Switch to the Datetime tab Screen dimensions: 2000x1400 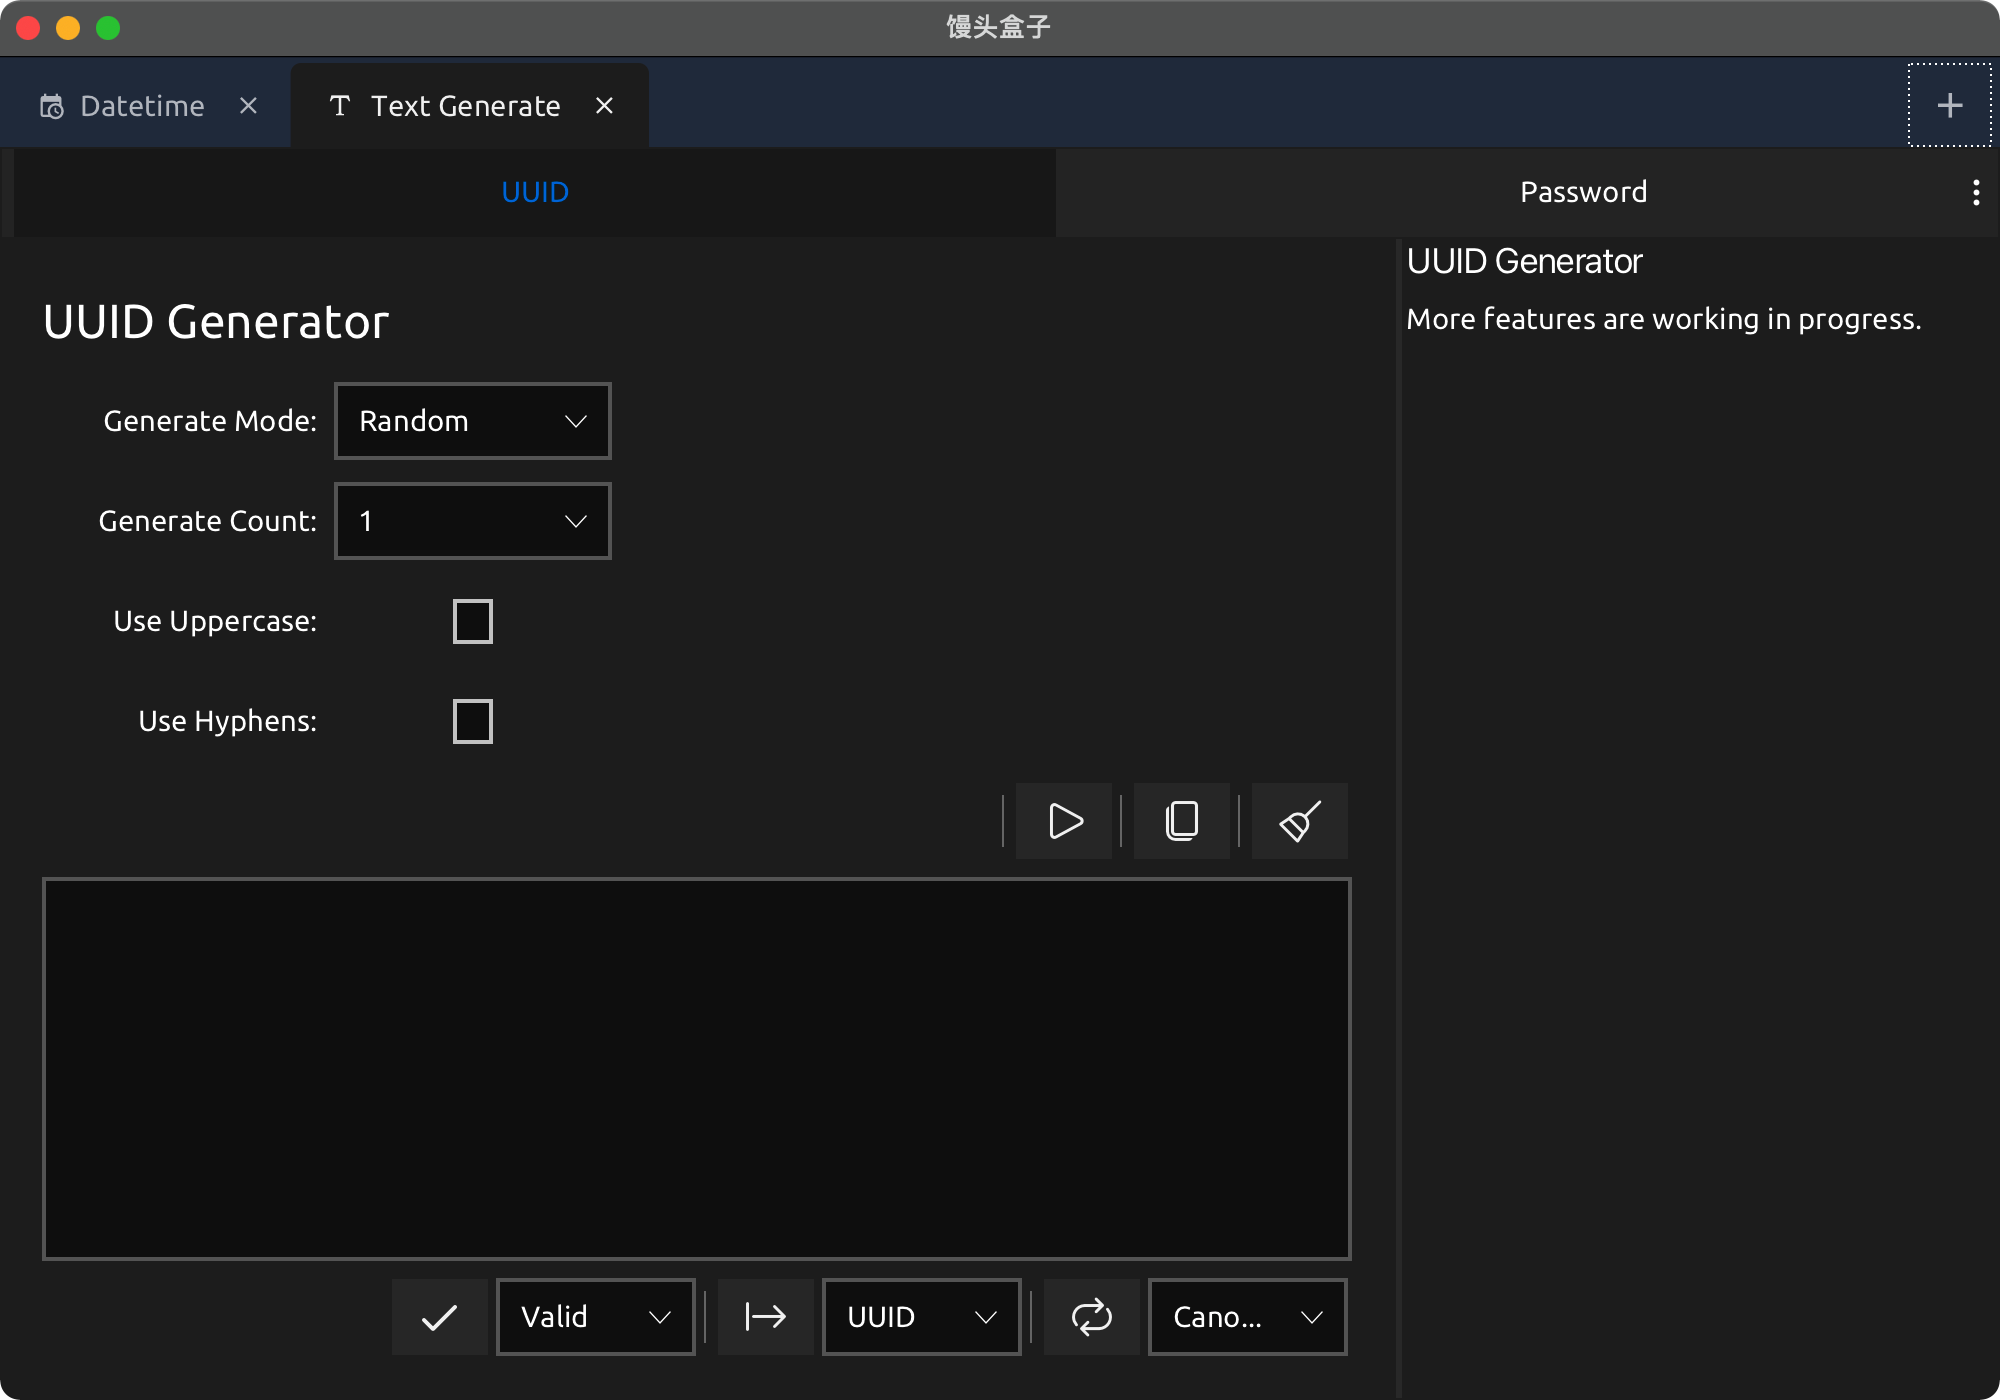(142, 105)
